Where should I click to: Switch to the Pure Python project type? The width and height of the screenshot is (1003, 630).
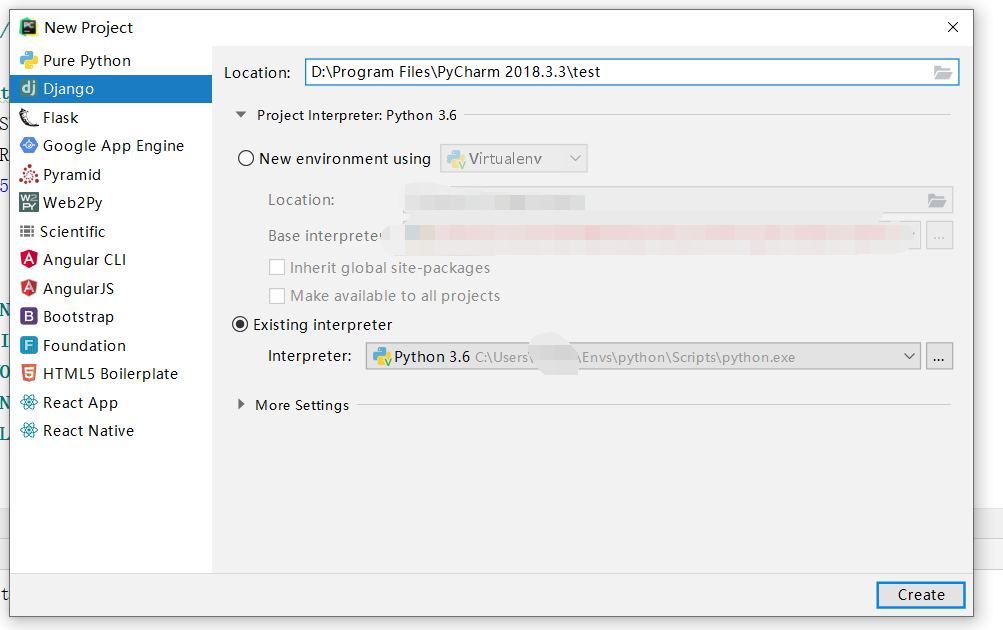(x=27, y=60)
